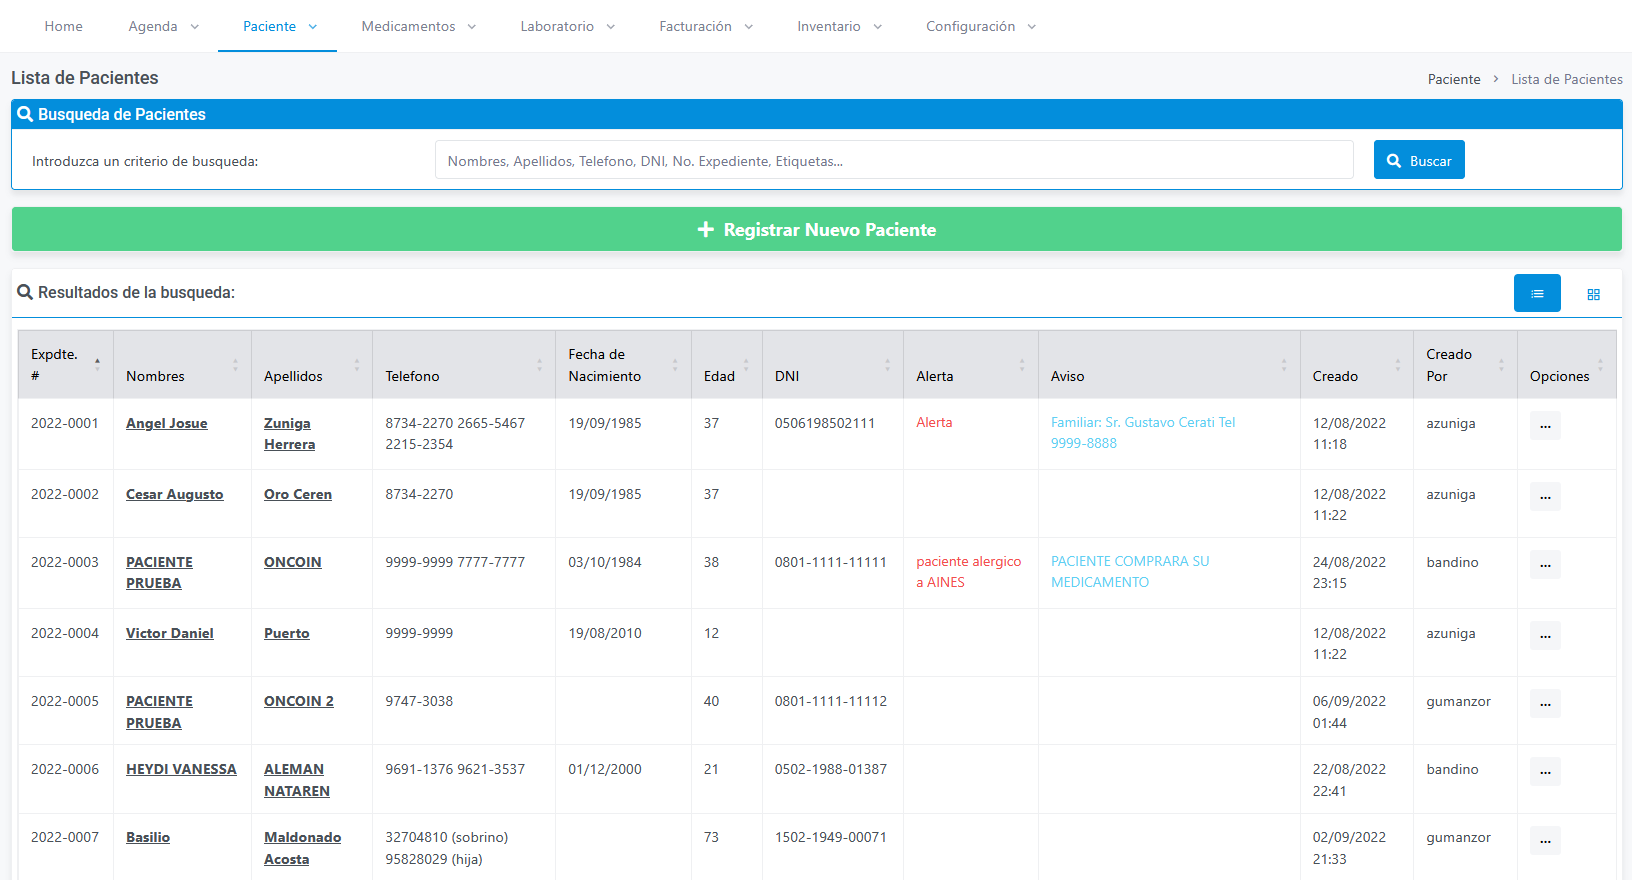1632x880 pixels.
Task: Open the Laboratorio menu
Action: [567, 26]
